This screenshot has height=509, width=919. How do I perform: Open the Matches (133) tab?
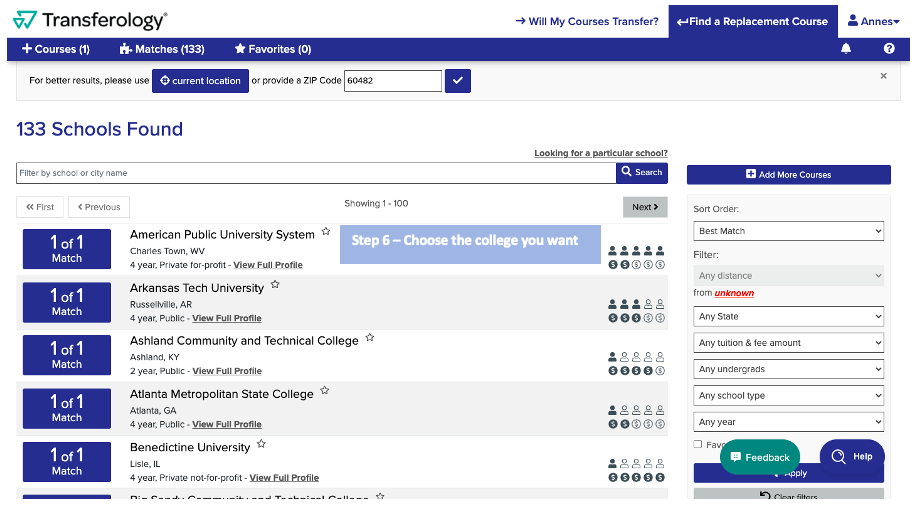[x=162, y=49]
